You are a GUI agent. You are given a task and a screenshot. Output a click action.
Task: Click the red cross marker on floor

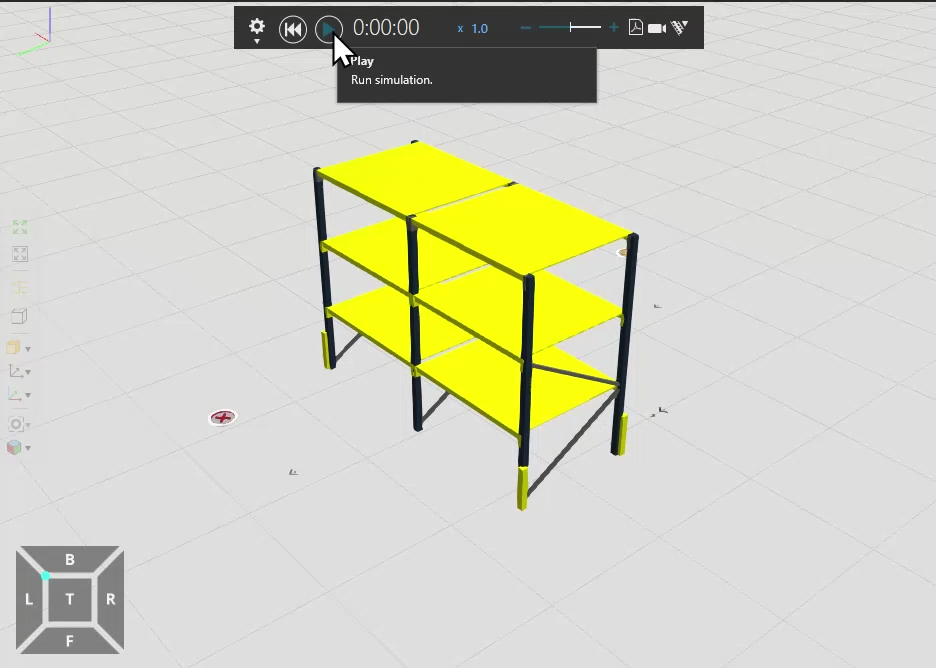223,417
